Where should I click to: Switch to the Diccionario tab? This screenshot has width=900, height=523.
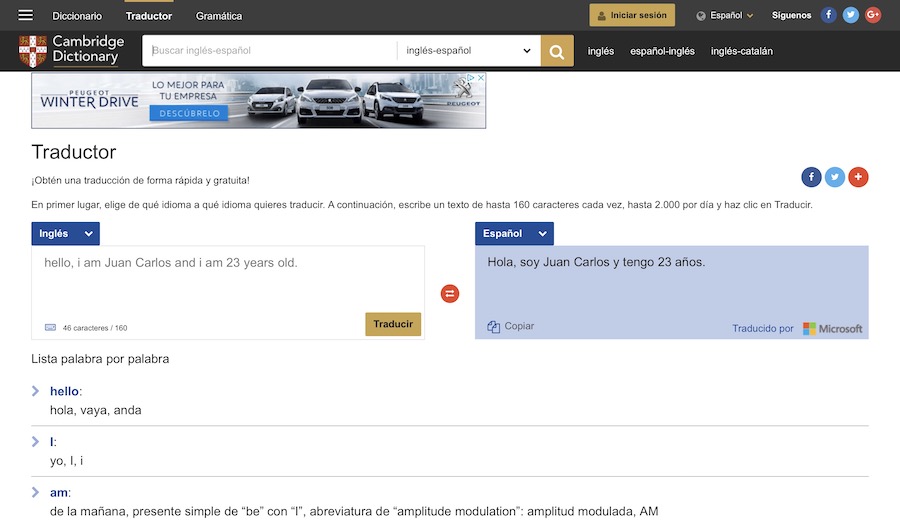click(x=77, y=16)
